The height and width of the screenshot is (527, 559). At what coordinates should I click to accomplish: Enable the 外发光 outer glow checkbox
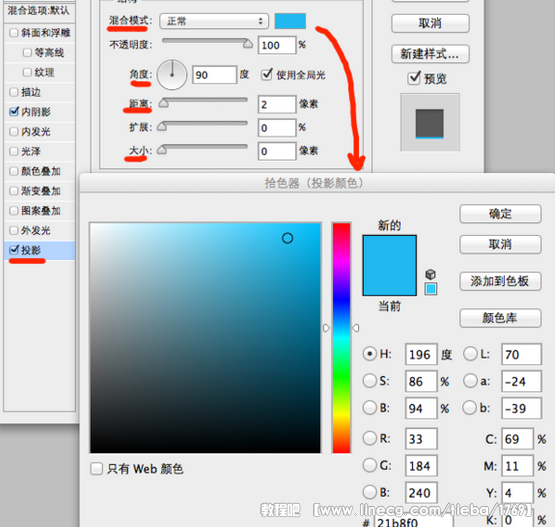(x=14, y=230)
